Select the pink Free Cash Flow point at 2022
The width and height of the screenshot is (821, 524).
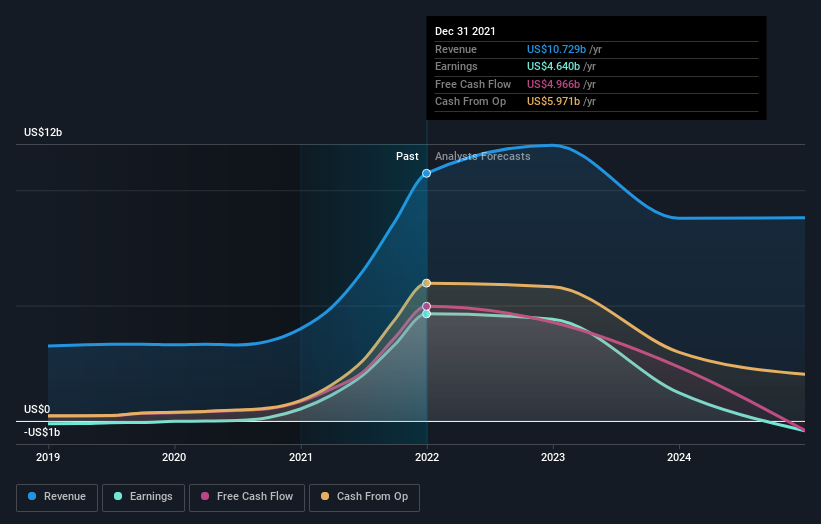(x=427, y=306)
